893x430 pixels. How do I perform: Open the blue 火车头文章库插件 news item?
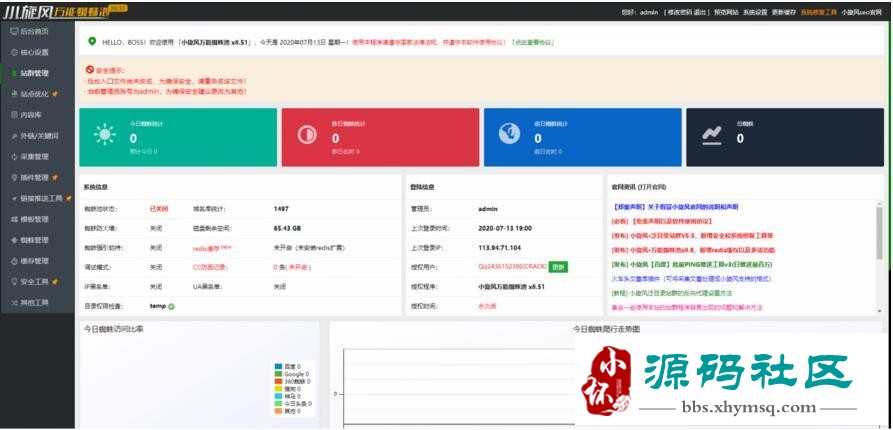coord(691,279)
